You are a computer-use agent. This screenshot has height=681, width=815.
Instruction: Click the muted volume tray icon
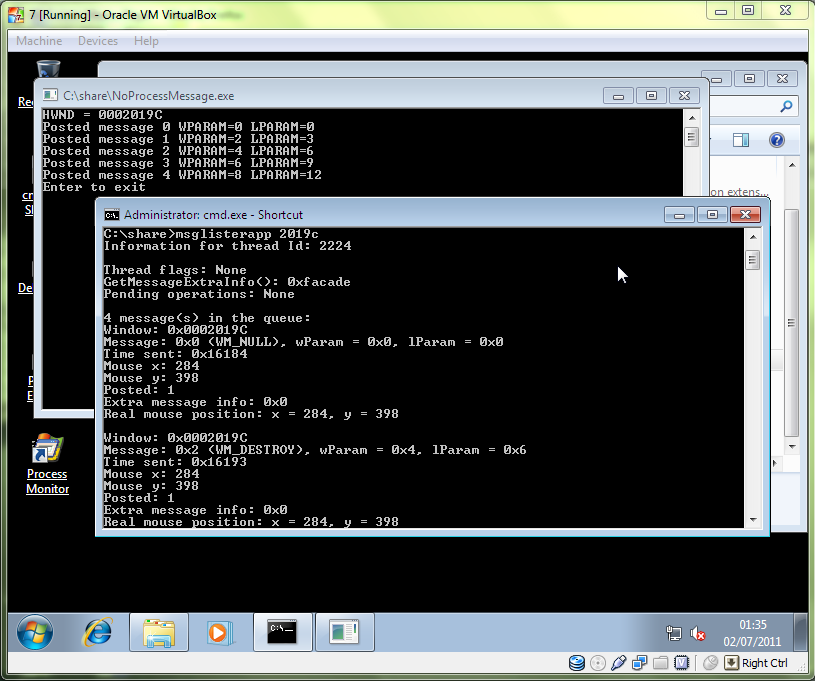tap(698, 633)
